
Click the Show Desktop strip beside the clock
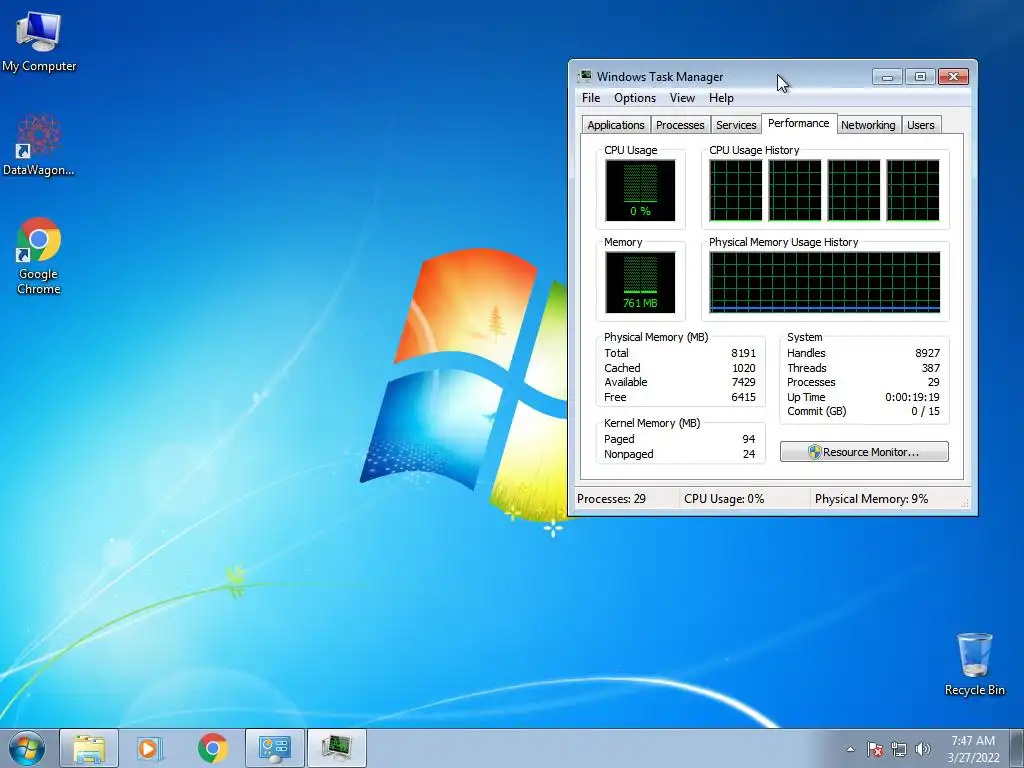coord(1016,748)
